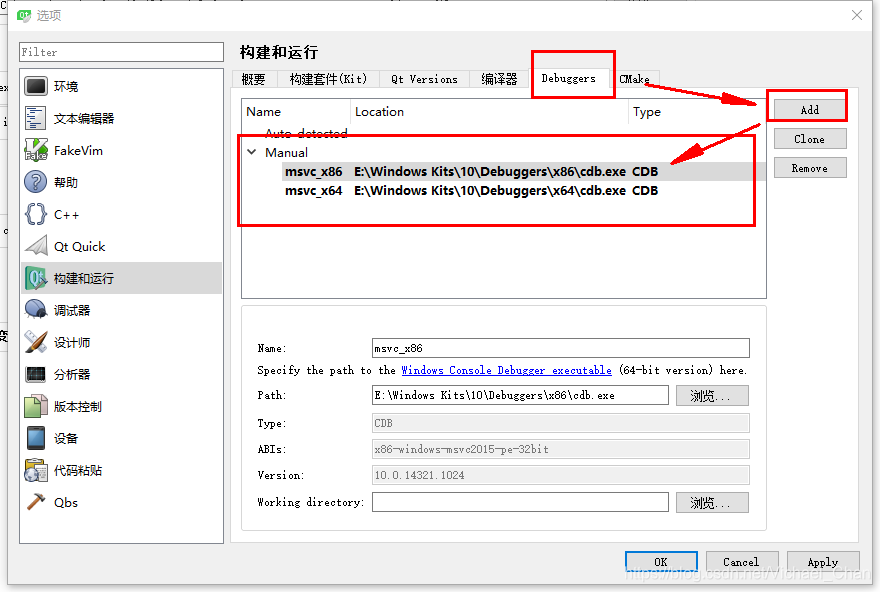
Task: Open the C++ braces icon
Action: [36, 214]
